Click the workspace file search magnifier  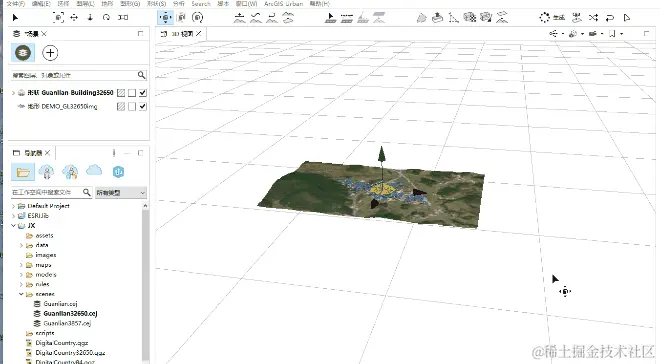click(86, 192)
